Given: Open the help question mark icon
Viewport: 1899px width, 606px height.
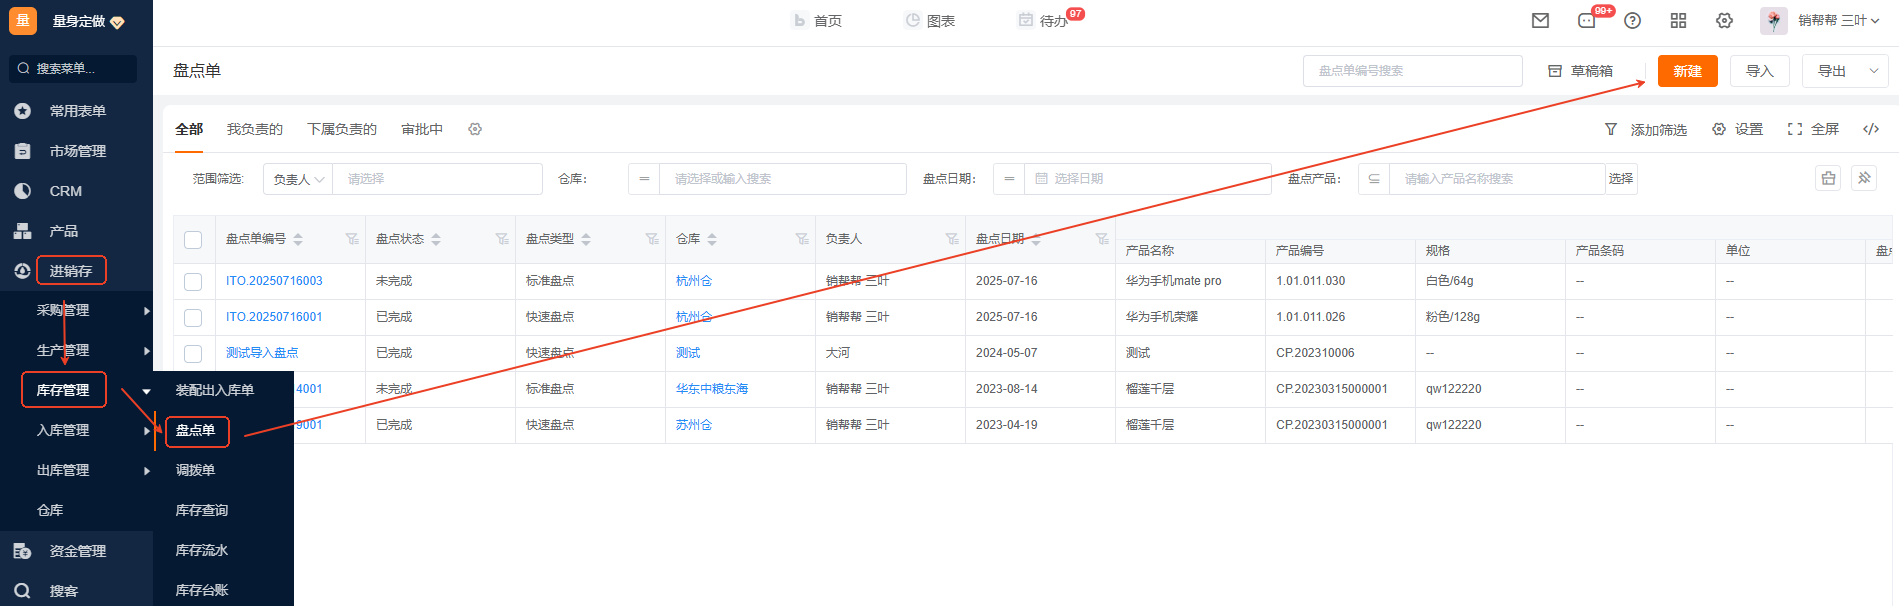Looking at the screenshot, I should click(x=1632, y=20).
